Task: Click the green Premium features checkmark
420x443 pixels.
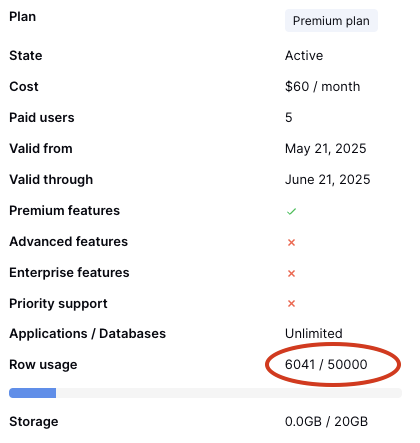Action: pyautogui.click(x=291, y=211)
